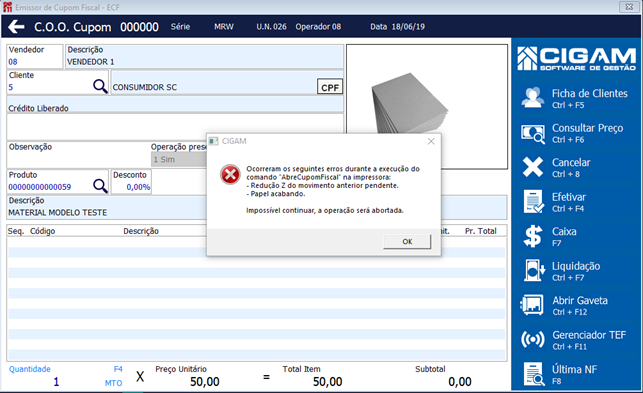This screenshot has width=643, height=393.
Task: Click the Código column header
Action: click(42, 231)
